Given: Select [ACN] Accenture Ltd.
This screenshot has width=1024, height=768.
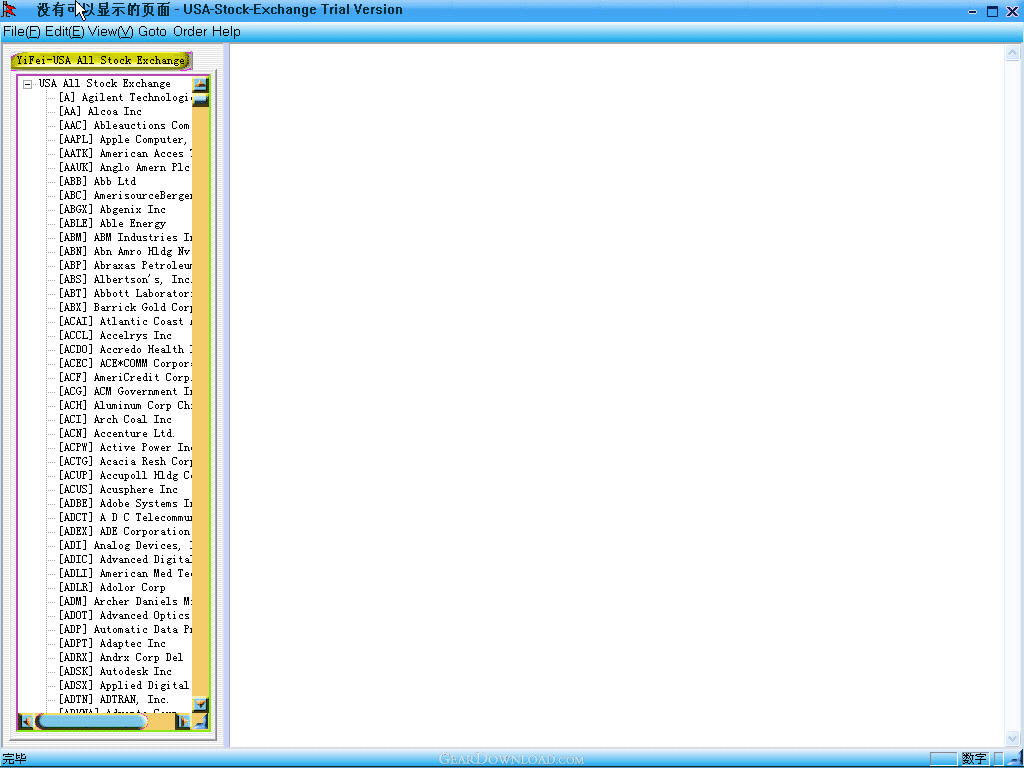Looking at the screenshot, I should coord(117,434).
